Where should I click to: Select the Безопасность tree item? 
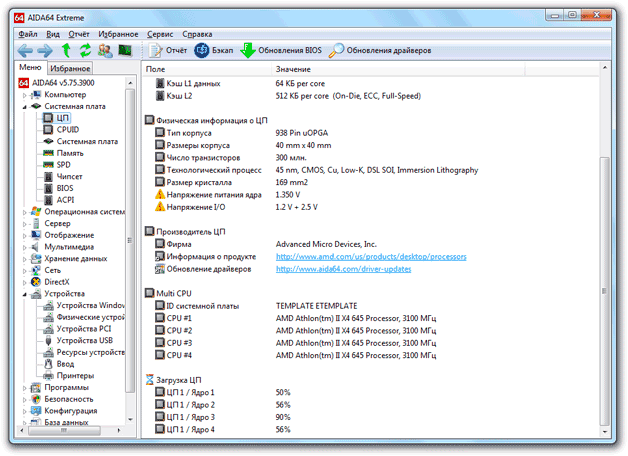click(62, 399)
